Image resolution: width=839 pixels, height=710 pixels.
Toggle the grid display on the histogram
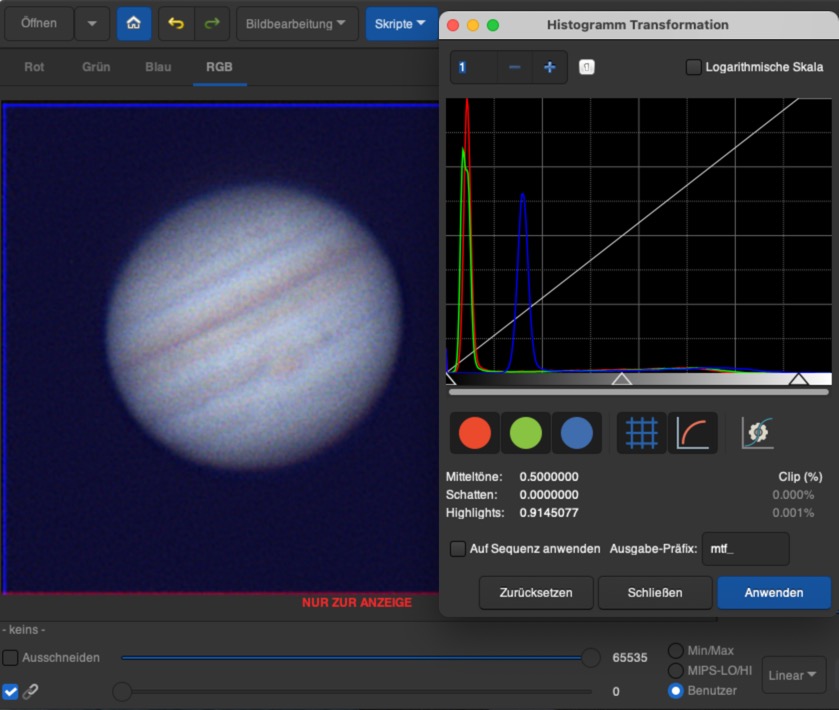pos(641,433)
